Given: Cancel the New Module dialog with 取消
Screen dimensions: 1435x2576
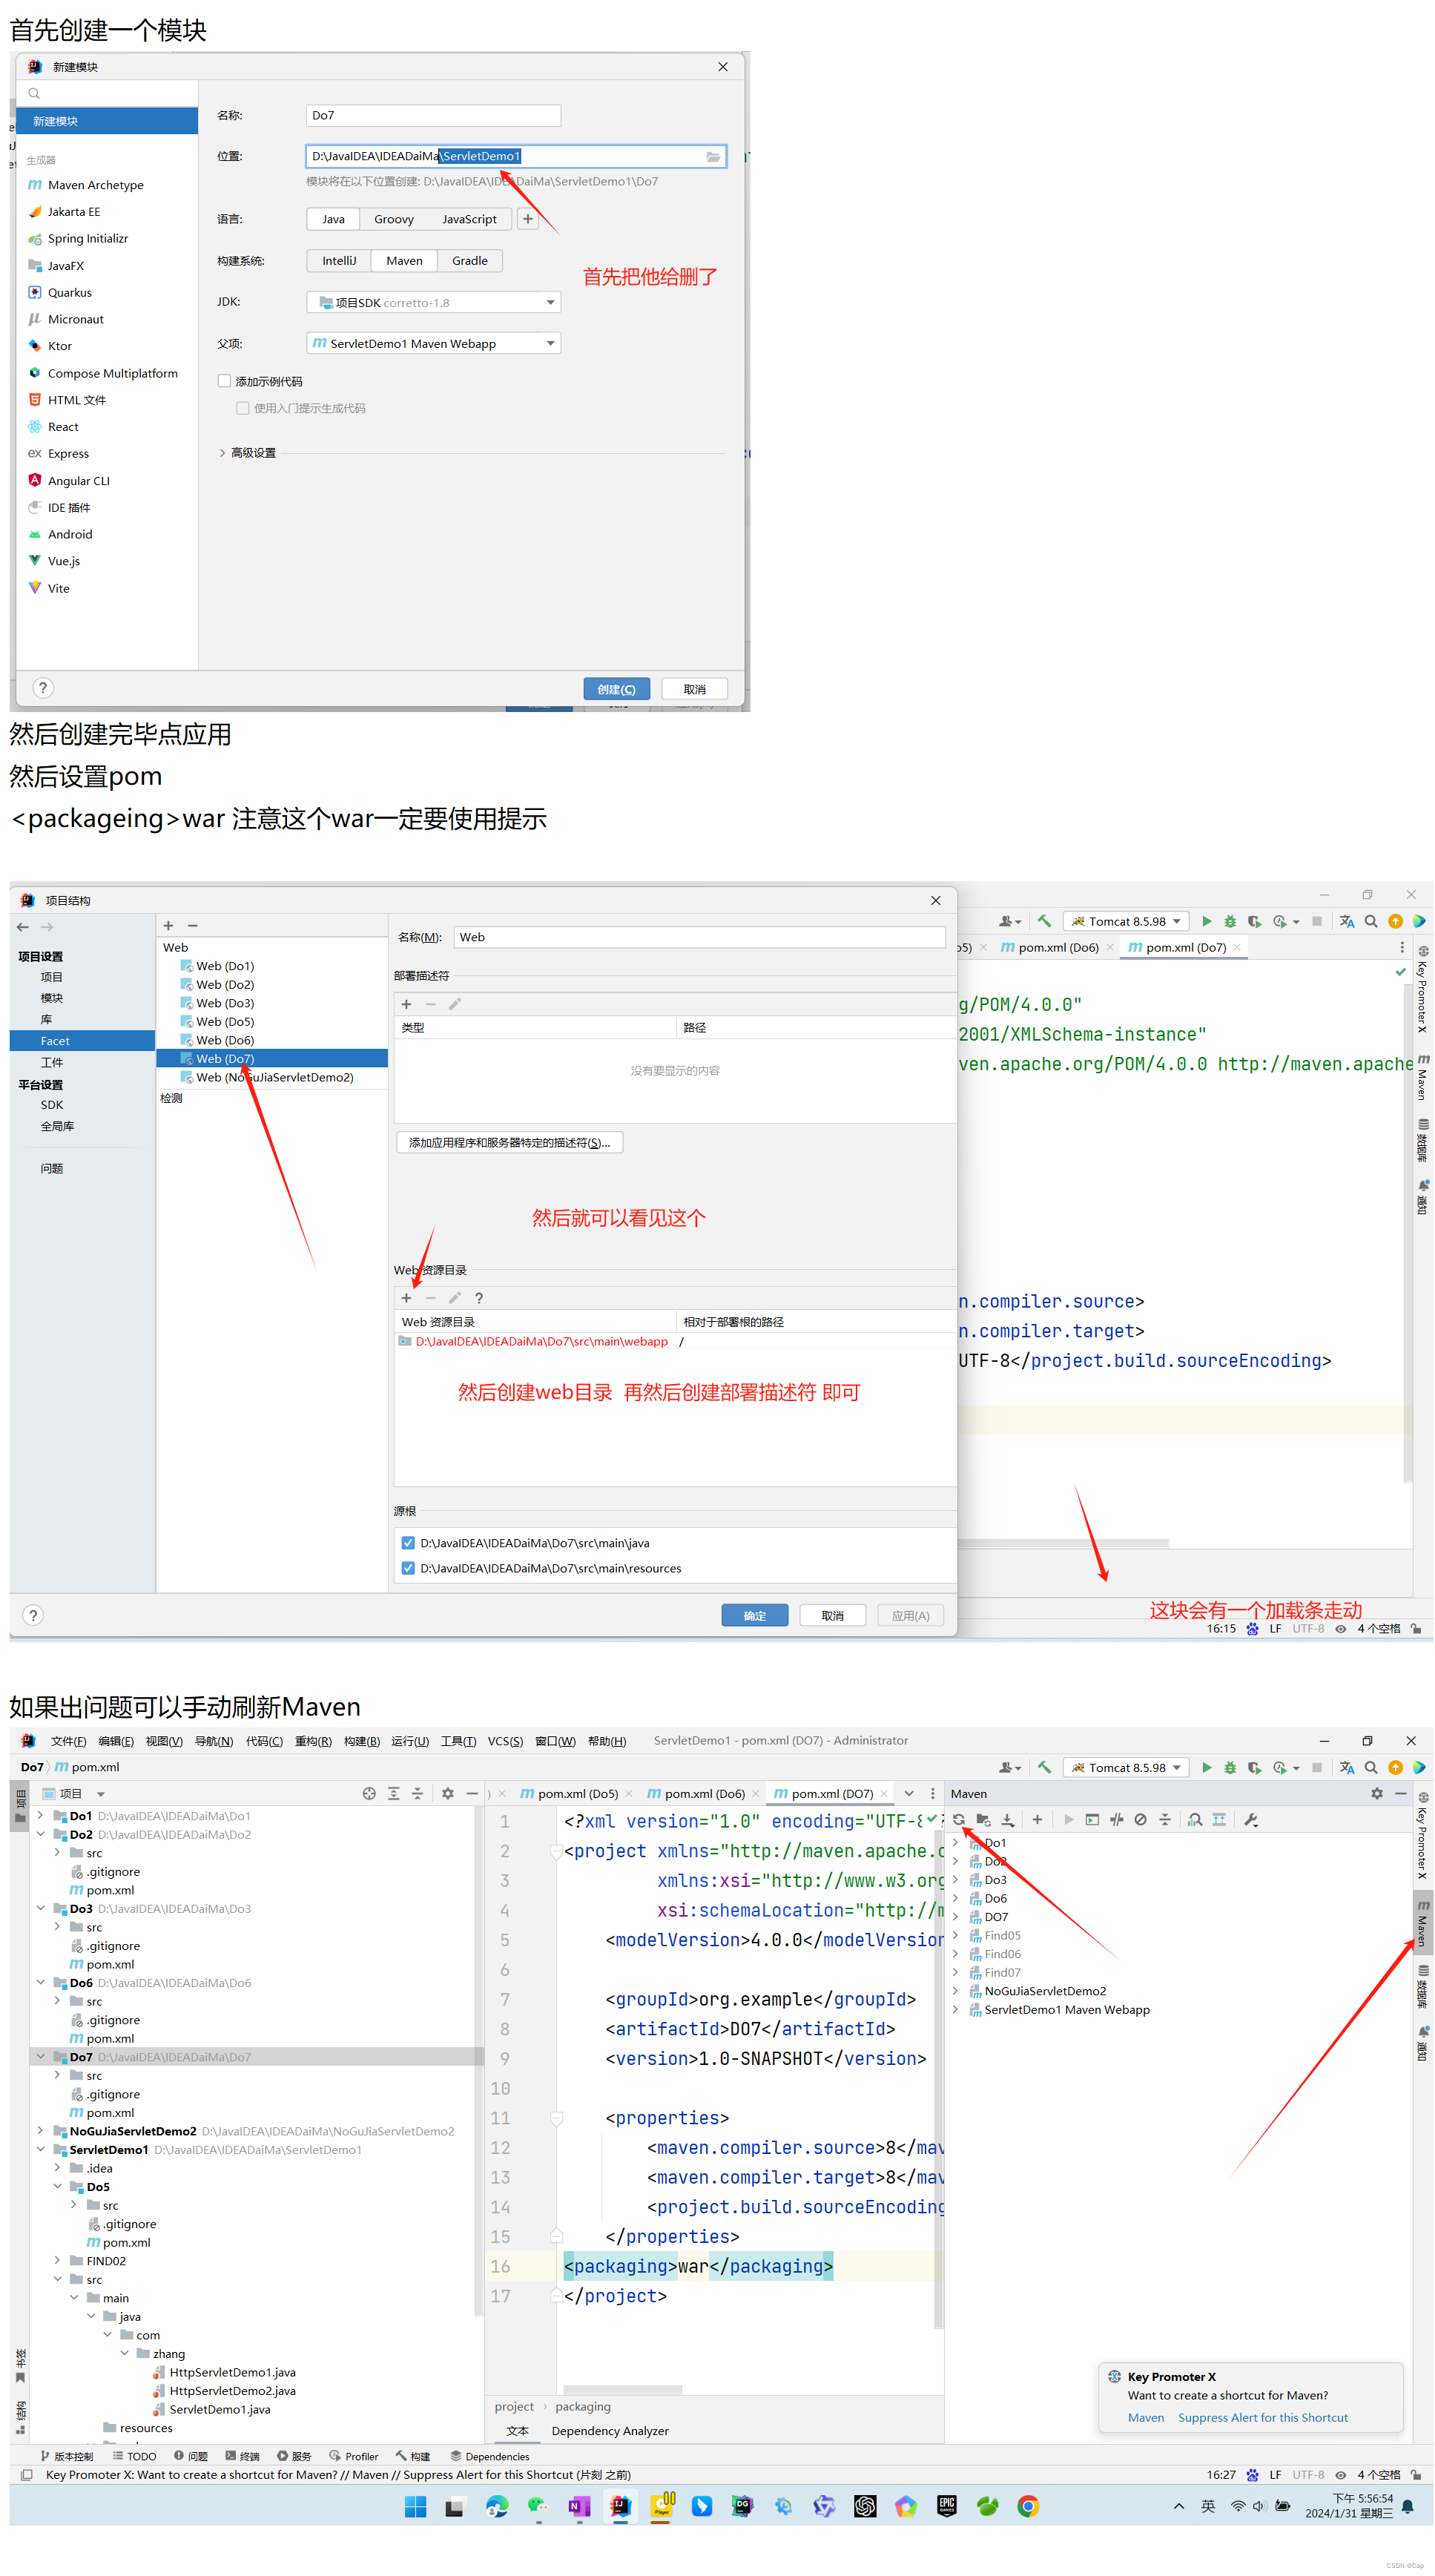Looking at the screenshot, I should pyautogui.click(x=694, y=689).
